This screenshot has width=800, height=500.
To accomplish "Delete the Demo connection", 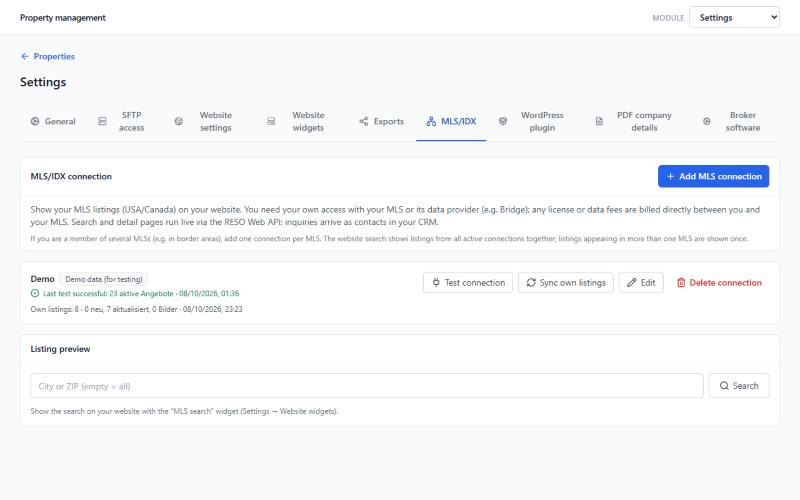I will click(719, 283).
